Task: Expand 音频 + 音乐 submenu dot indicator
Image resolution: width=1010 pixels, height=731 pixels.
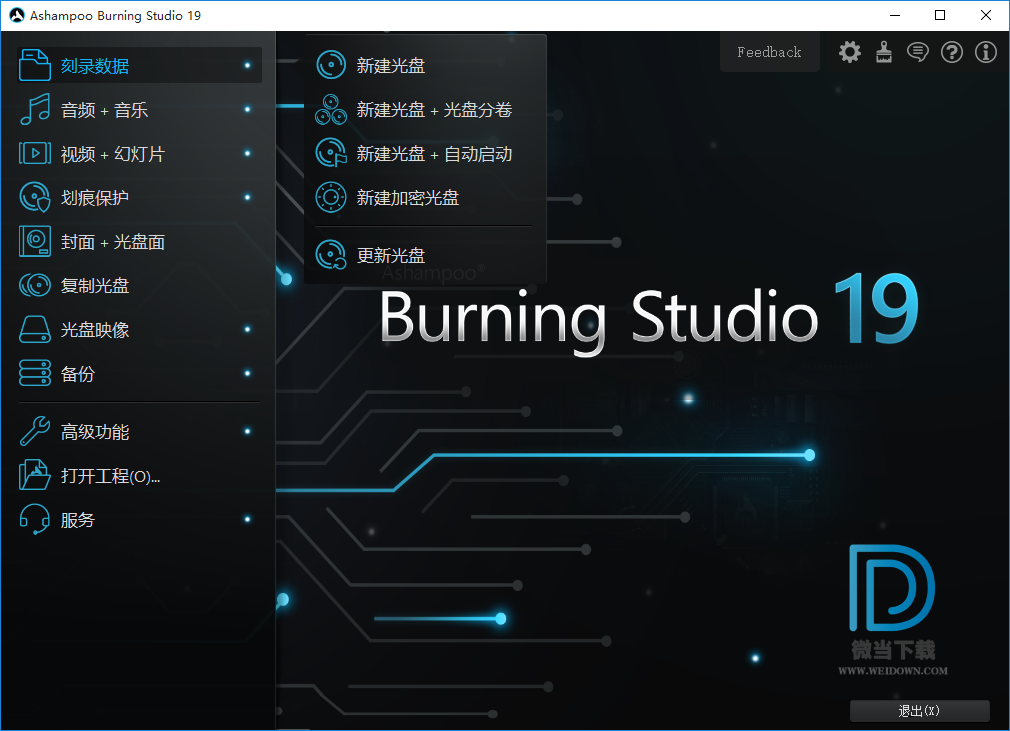Action: point(247,109)
